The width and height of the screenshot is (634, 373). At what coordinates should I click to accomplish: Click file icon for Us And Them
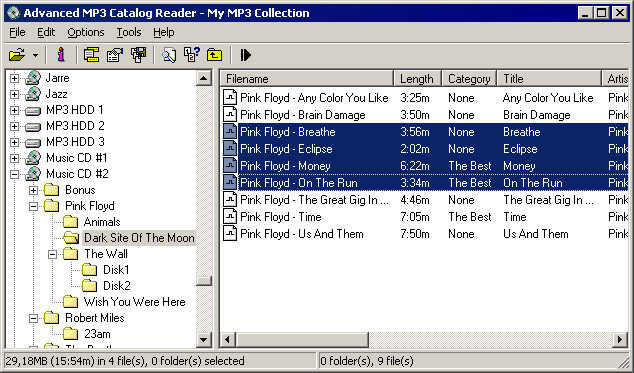tap(230, 233)
